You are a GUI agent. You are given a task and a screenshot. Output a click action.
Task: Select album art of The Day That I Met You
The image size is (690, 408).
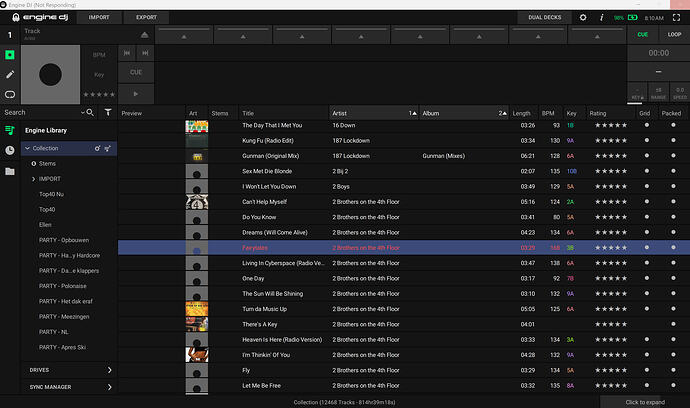click(197, 126)
